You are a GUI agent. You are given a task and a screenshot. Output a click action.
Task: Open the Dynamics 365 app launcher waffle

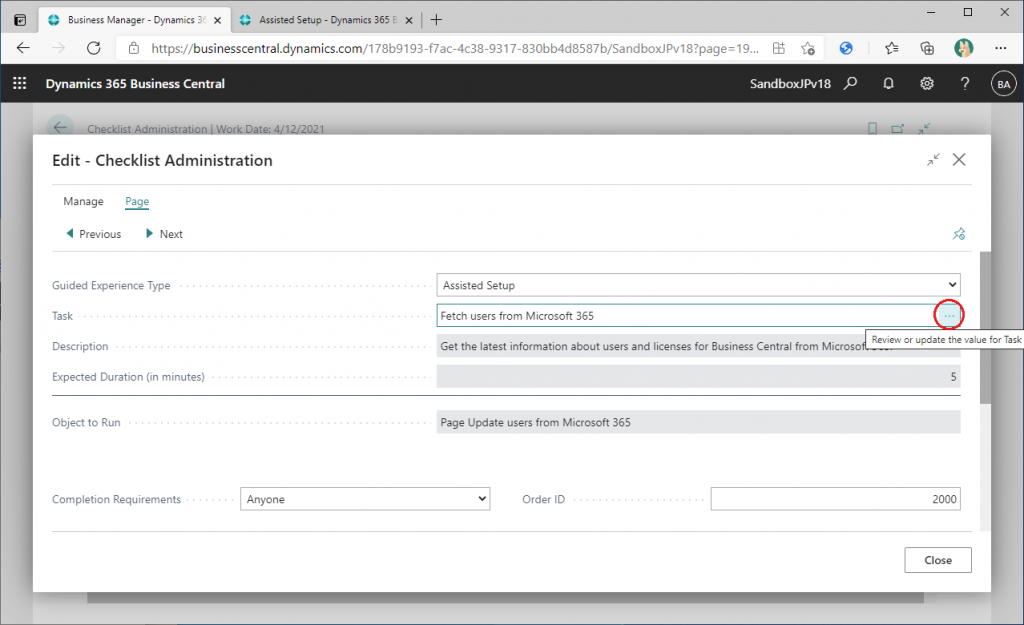(x=20, y=84)
